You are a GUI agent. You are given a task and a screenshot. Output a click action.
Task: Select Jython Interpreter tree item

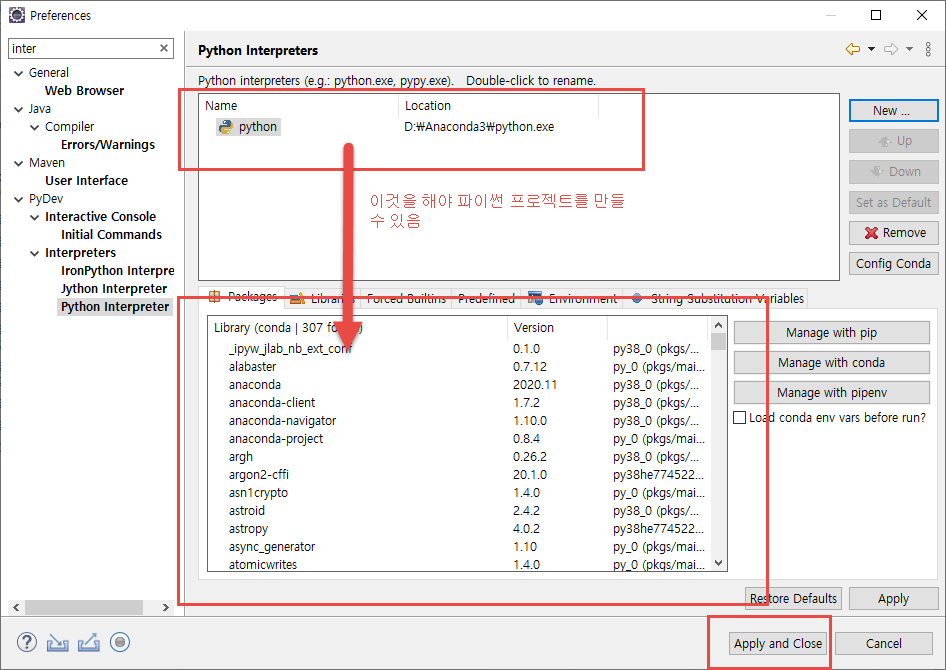click(x=114, y=289)
